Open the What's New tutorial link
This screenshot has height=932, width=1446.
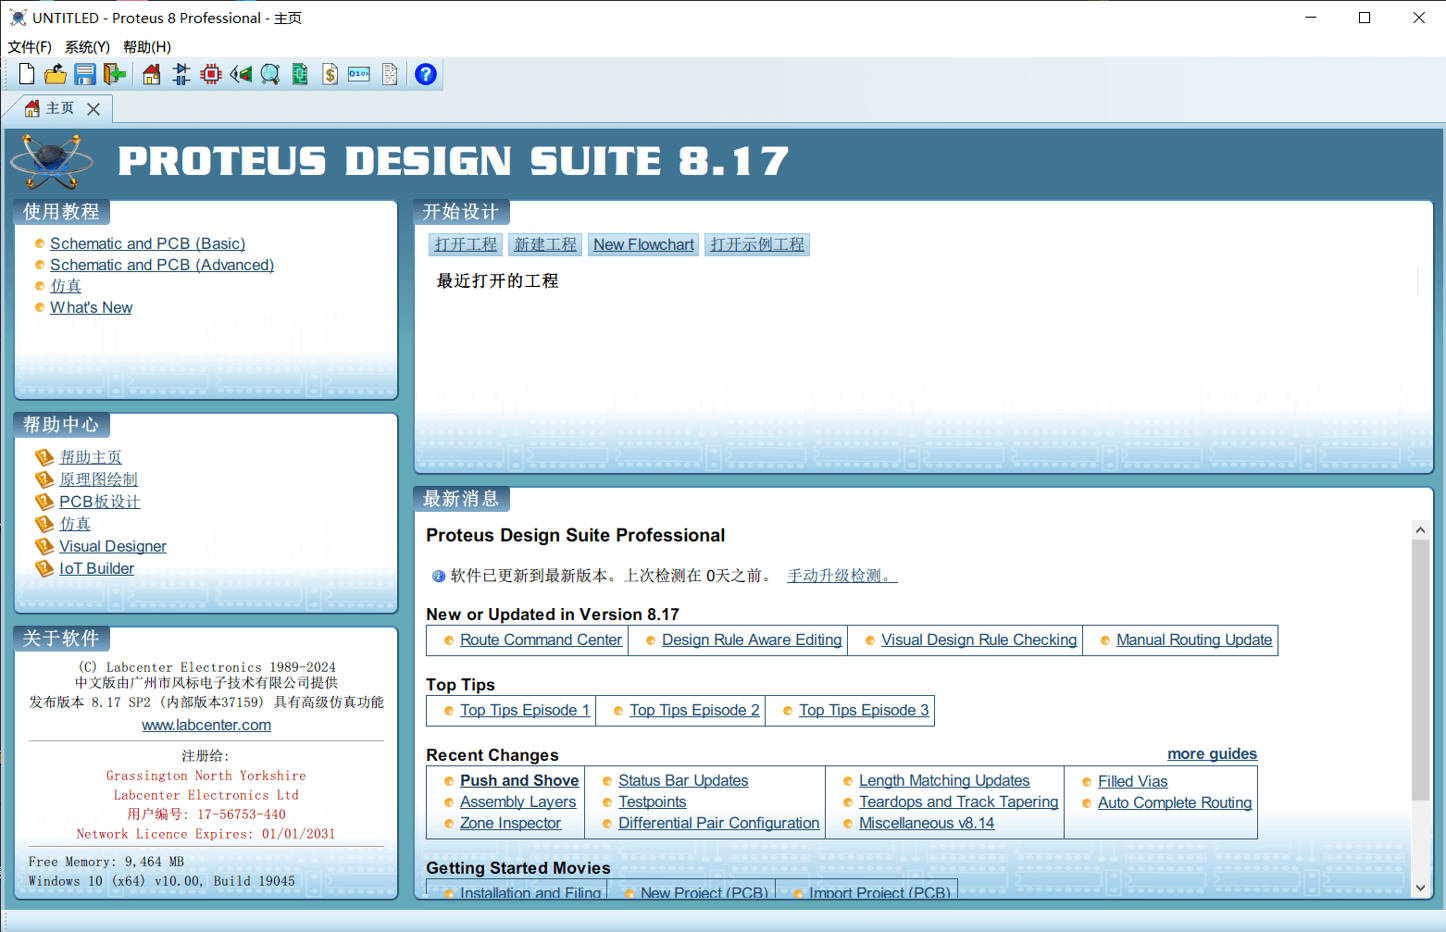click(91, 307)
